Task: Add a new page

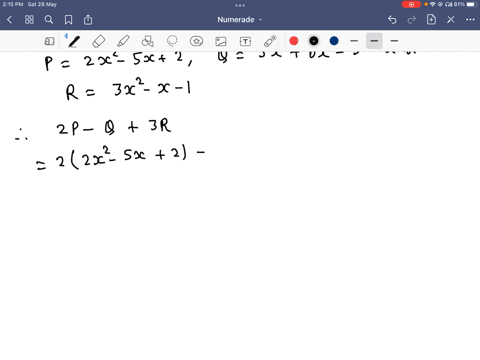Action: pyautogui.click(x=431, y=19)
